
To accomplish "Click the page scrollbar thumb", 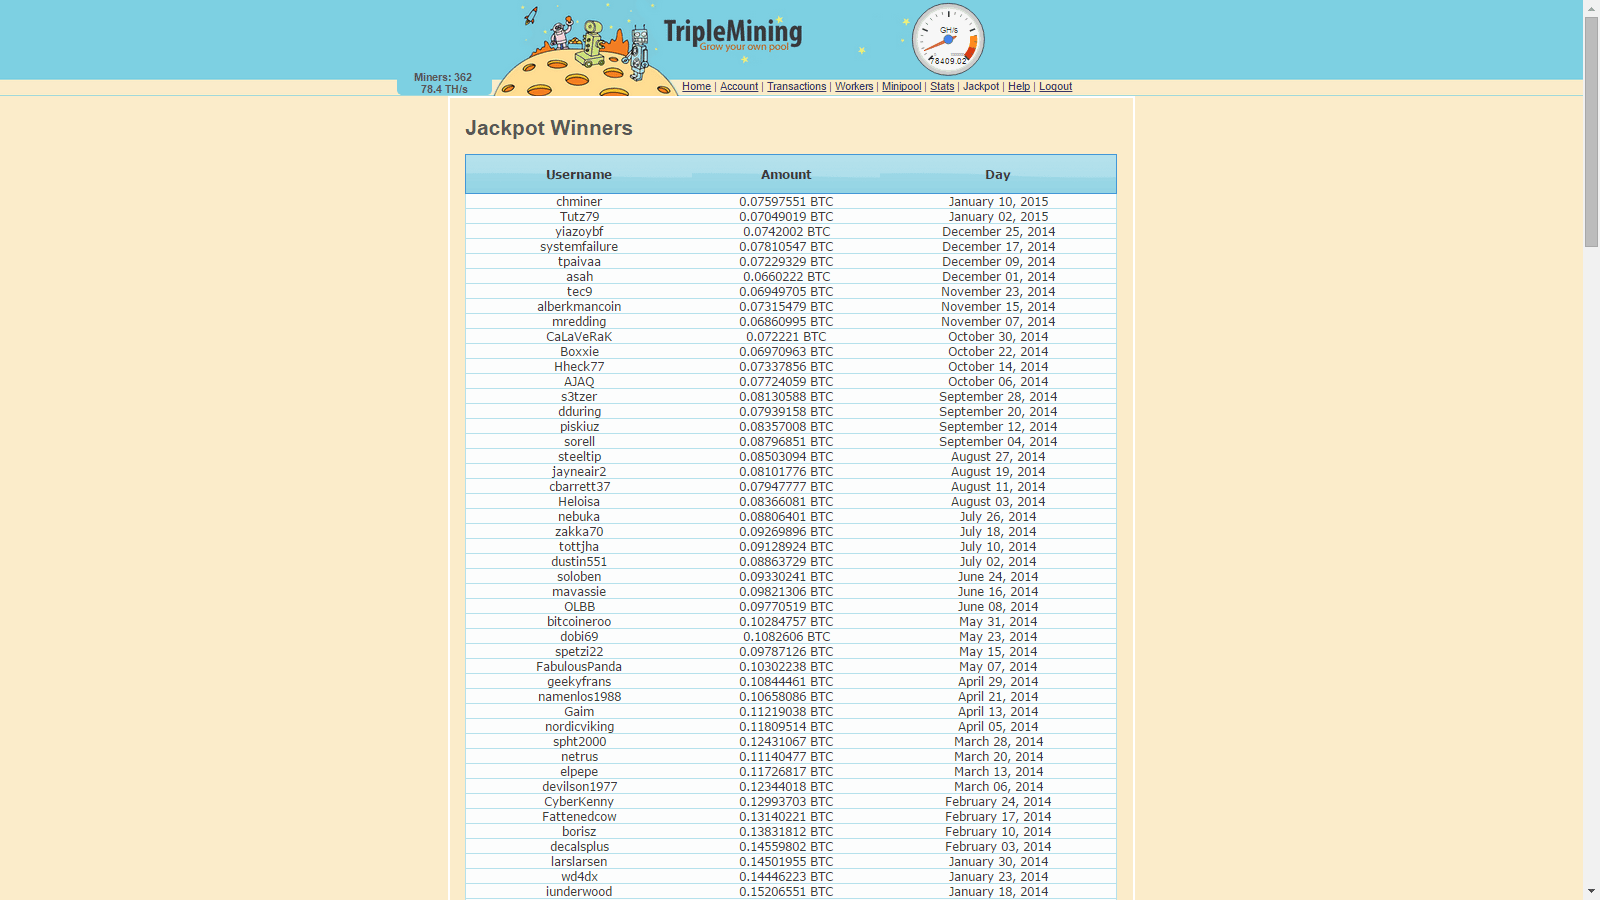I will click(1592, 132).
